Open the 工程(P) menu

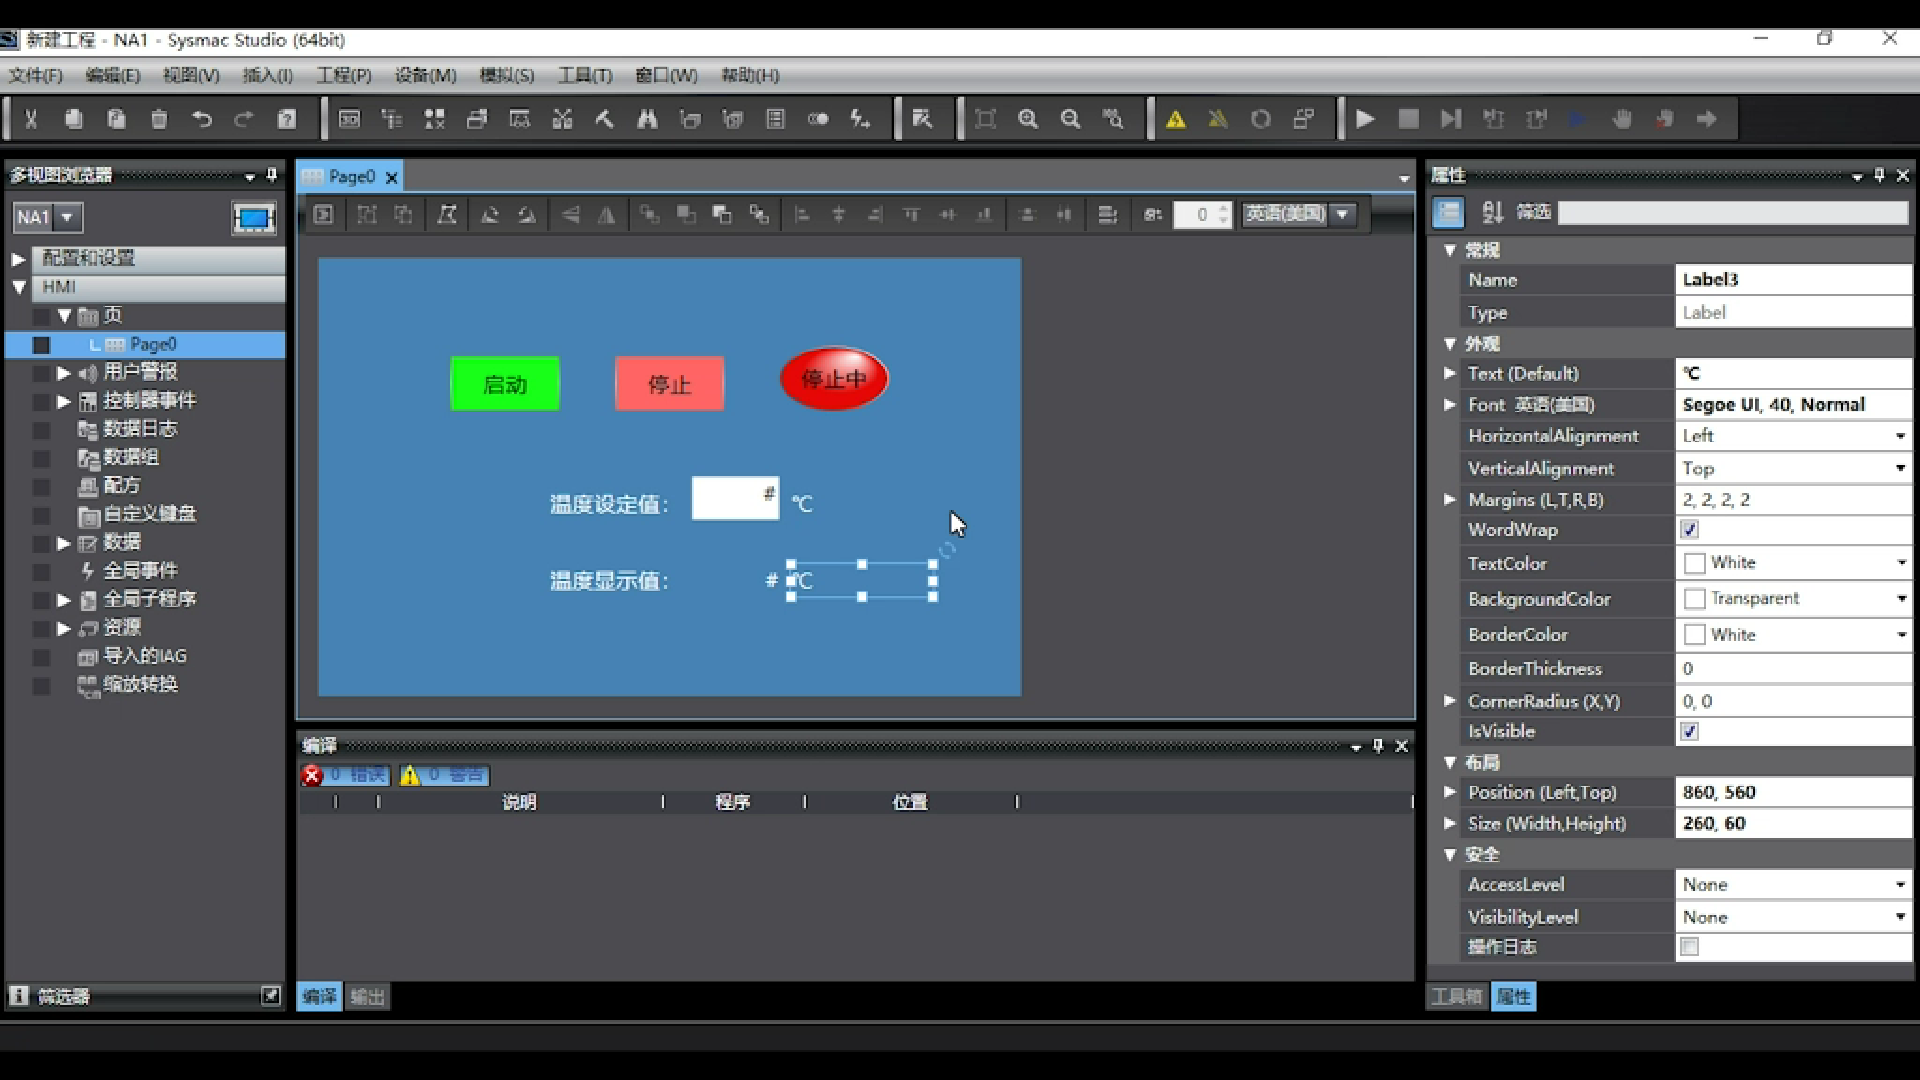pos(344,75)
